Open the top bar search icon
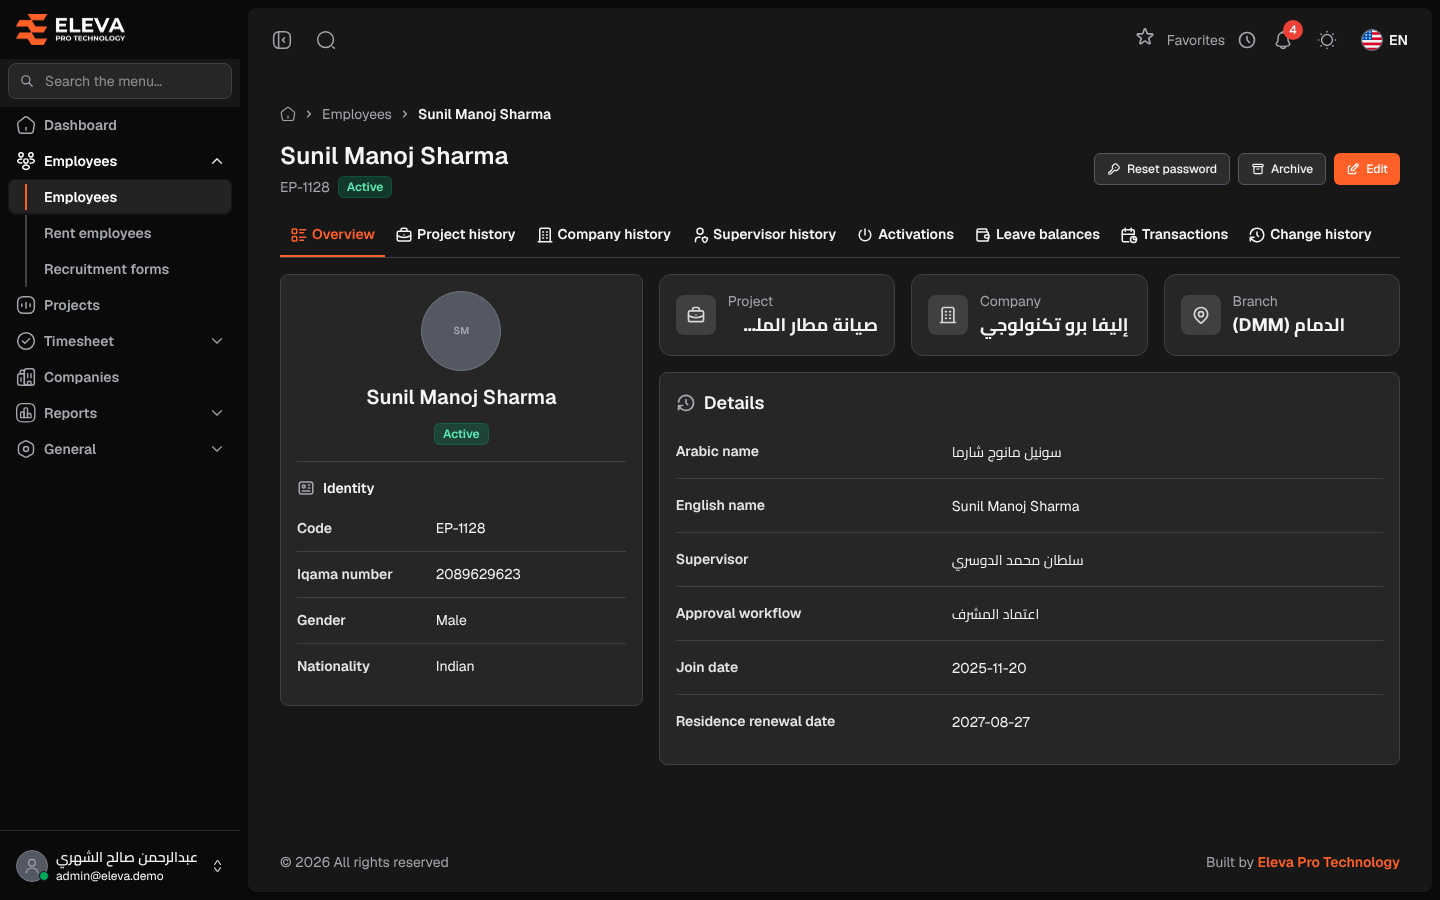The image size is (1440, 900). pyautogui.click(x=326, y=40)
